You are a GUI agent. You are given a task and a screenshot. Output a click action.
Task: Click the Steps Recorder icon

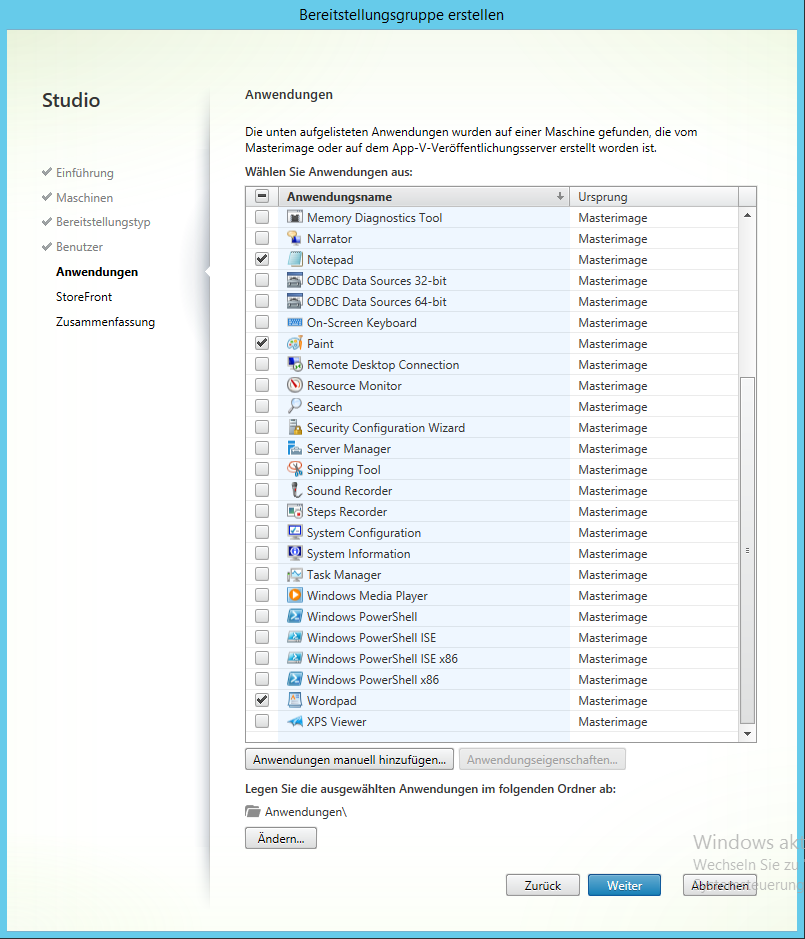(294, 511)
